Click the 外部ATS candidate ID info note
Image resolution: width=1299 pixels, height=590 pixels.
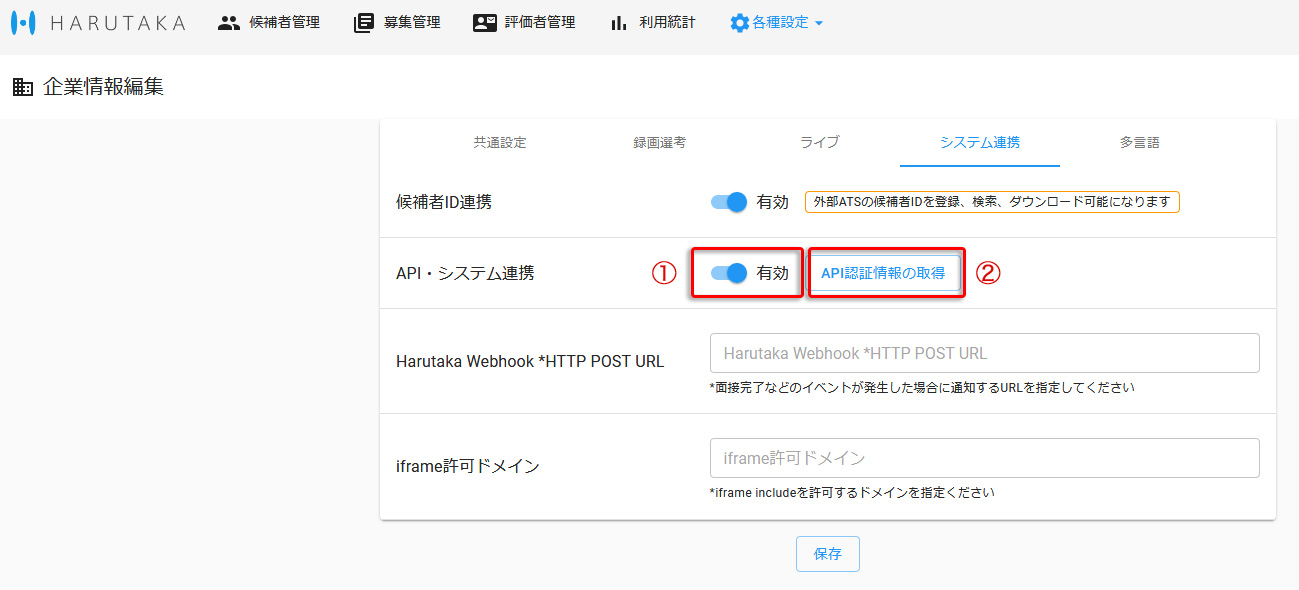(992, 201)
